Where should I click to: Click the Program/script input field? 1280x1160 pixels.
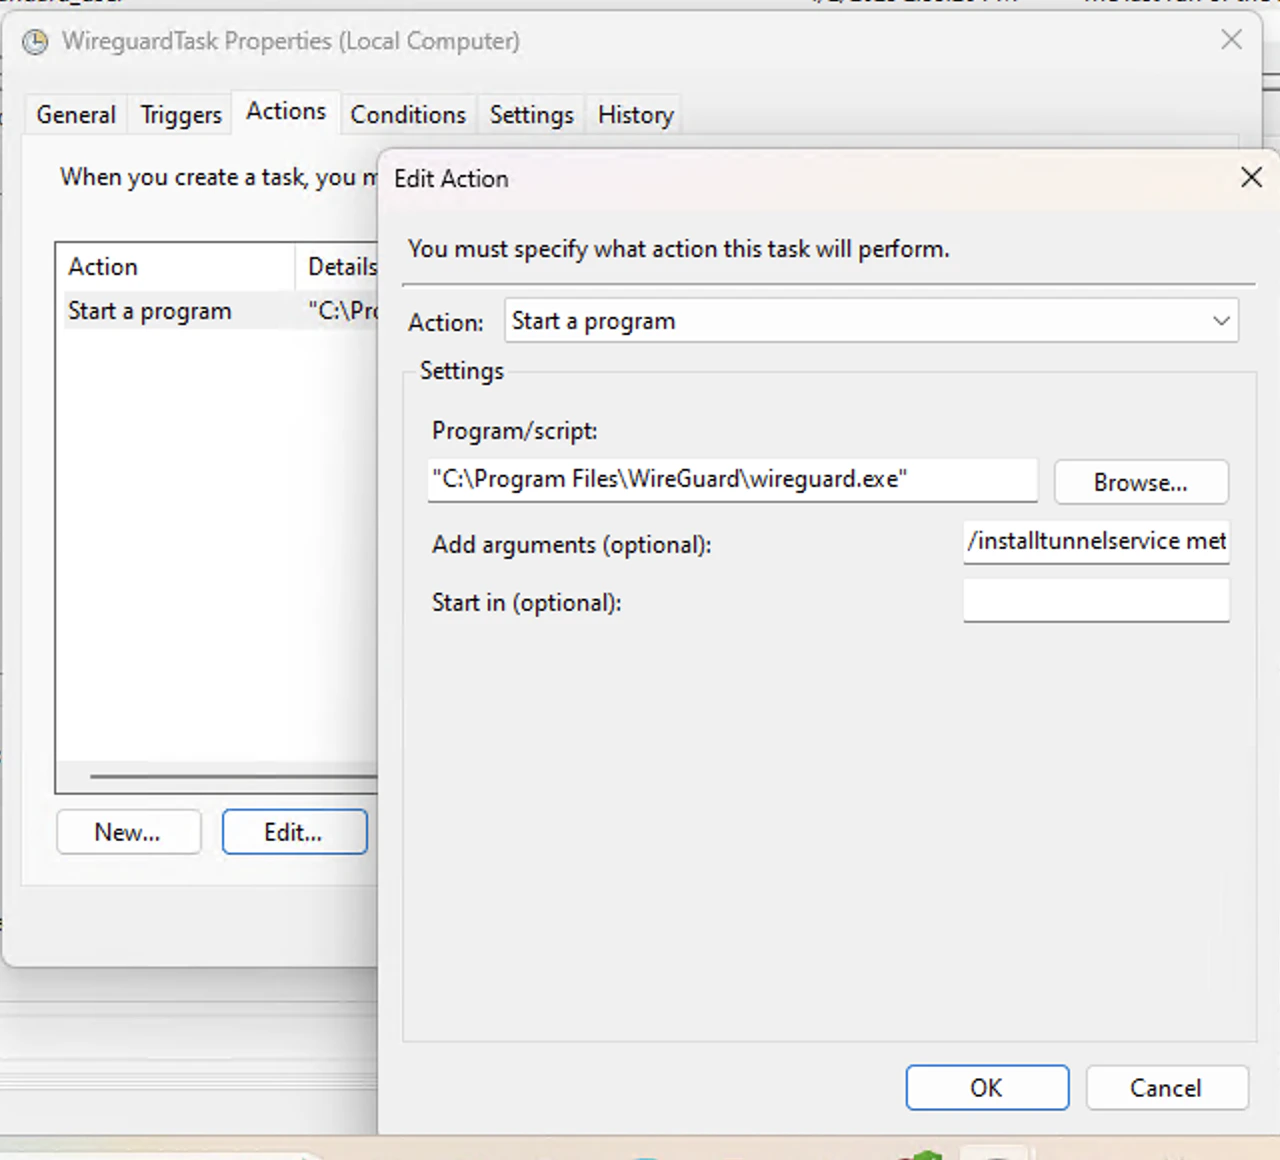tap(732, 480)
